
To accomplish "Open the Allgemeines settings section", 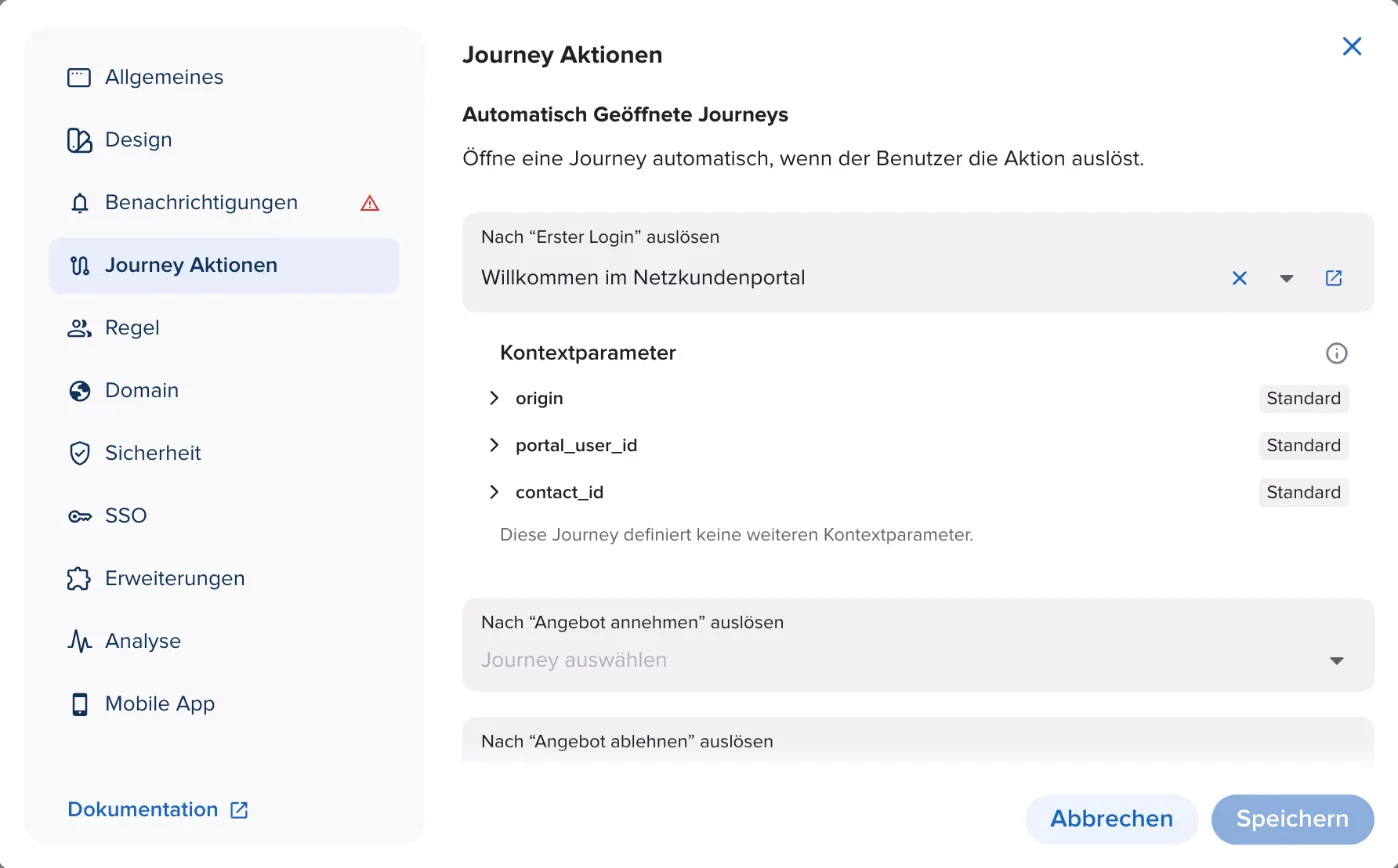I will point(224,77).
